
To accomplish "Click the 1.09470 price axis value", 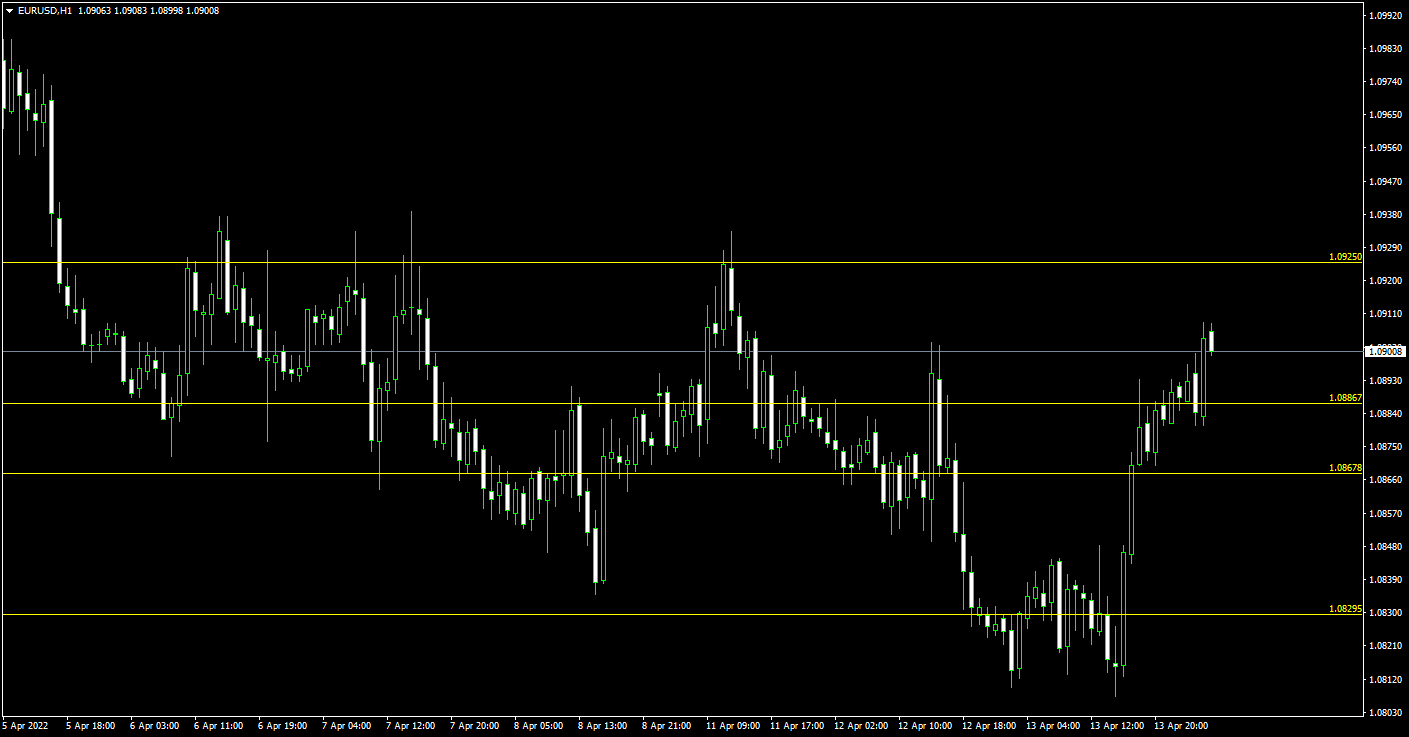I will point(1385,182).
